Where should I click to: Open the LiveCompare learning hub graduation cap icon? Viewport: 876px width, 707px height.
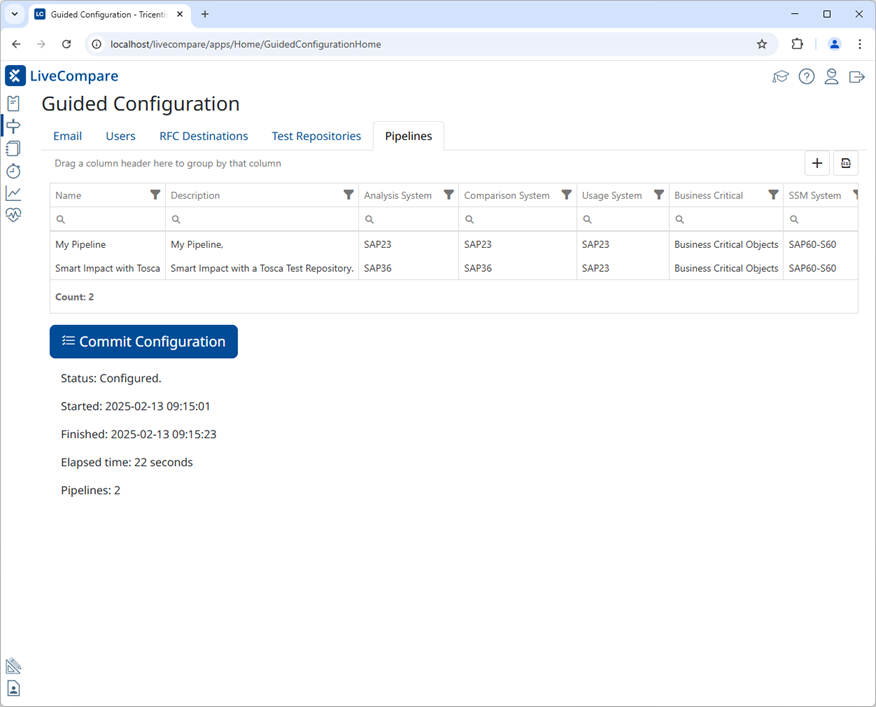(781, 75)
